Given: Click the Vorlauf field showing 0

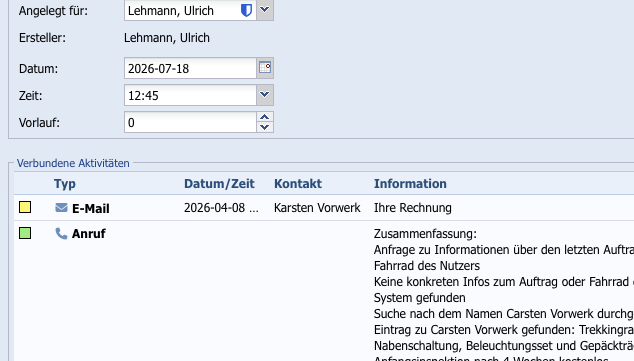Looking at the screenshot, I should (190, 122).
